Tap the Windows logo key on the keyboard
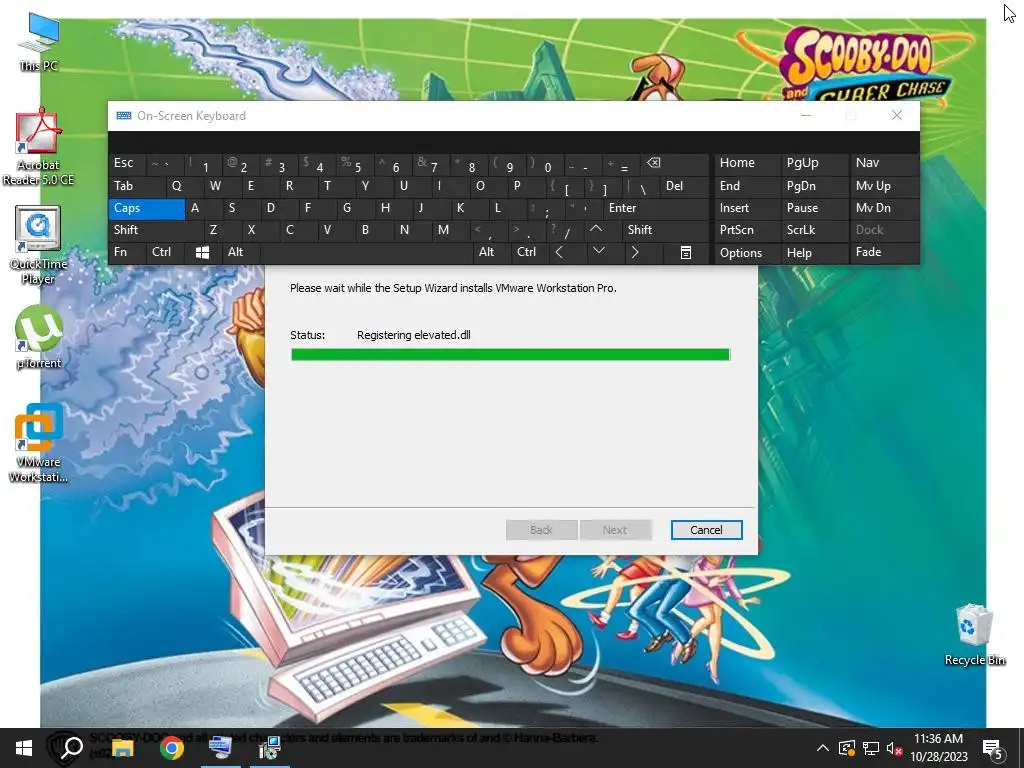The width and height of the screenshot is (1024, 768). [202, 253]
